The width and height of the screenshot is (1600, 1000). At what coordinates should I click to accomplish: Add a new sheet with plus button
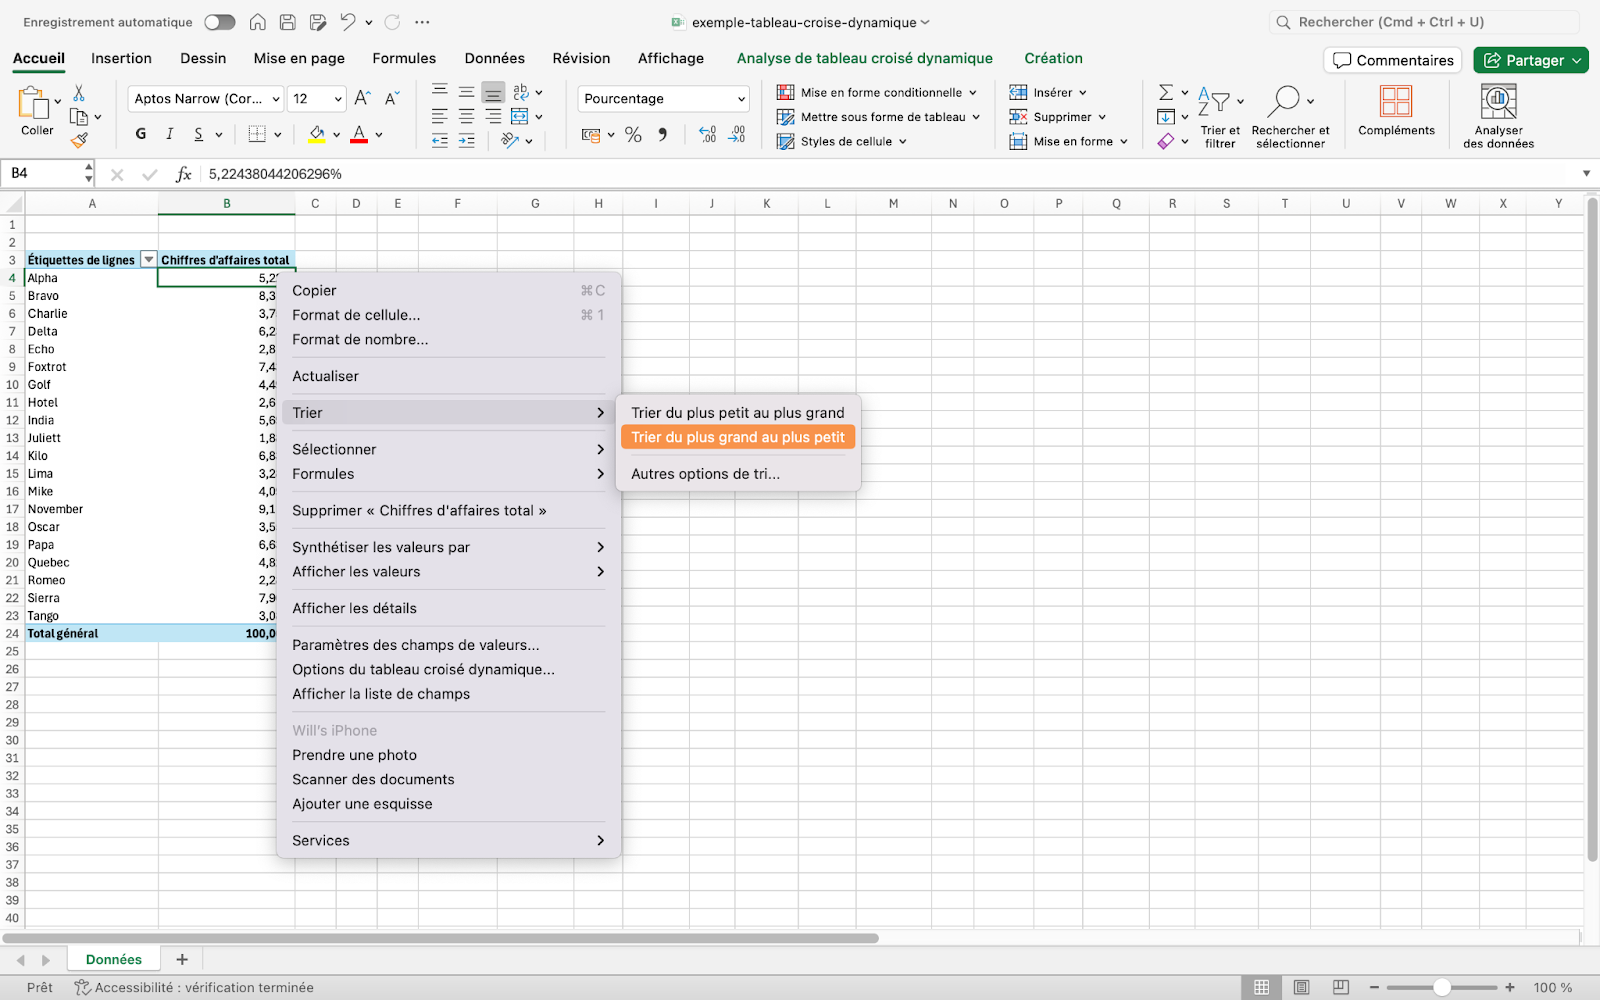pyautogui.click(x=182, y=959)
